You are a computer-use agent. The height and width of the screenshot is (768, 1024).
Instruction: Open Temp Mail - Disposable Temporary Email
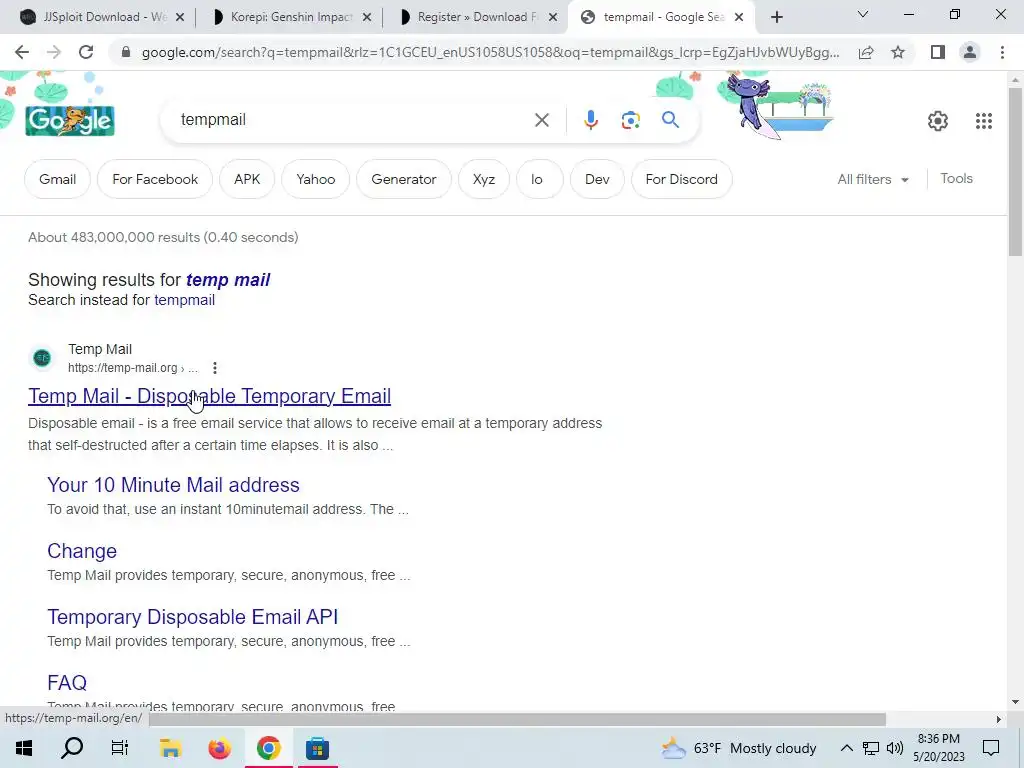210,396
